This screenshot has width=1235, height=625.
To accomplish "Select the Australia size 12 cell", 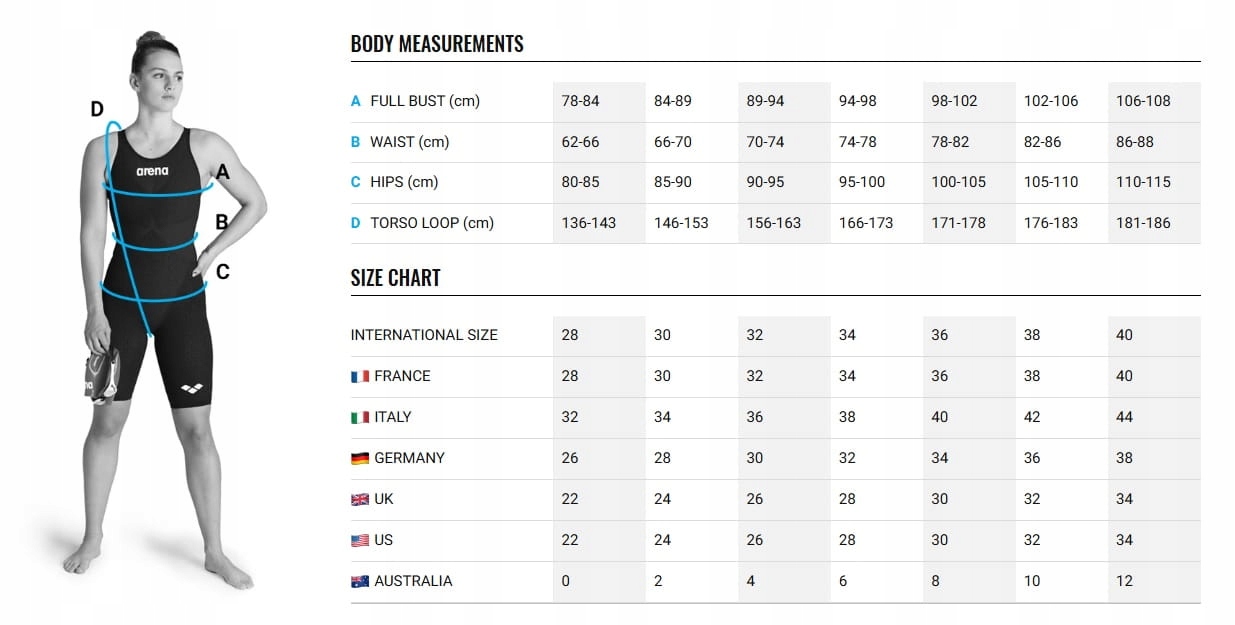I will (x=1125, y=581).
